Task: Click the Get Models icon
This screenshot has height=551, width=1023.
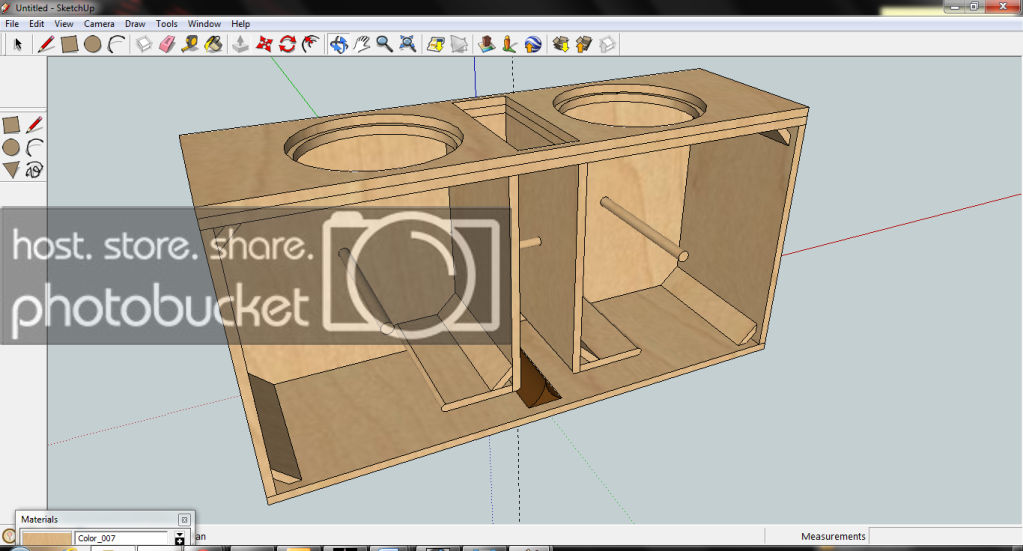Action: (560, 44)
